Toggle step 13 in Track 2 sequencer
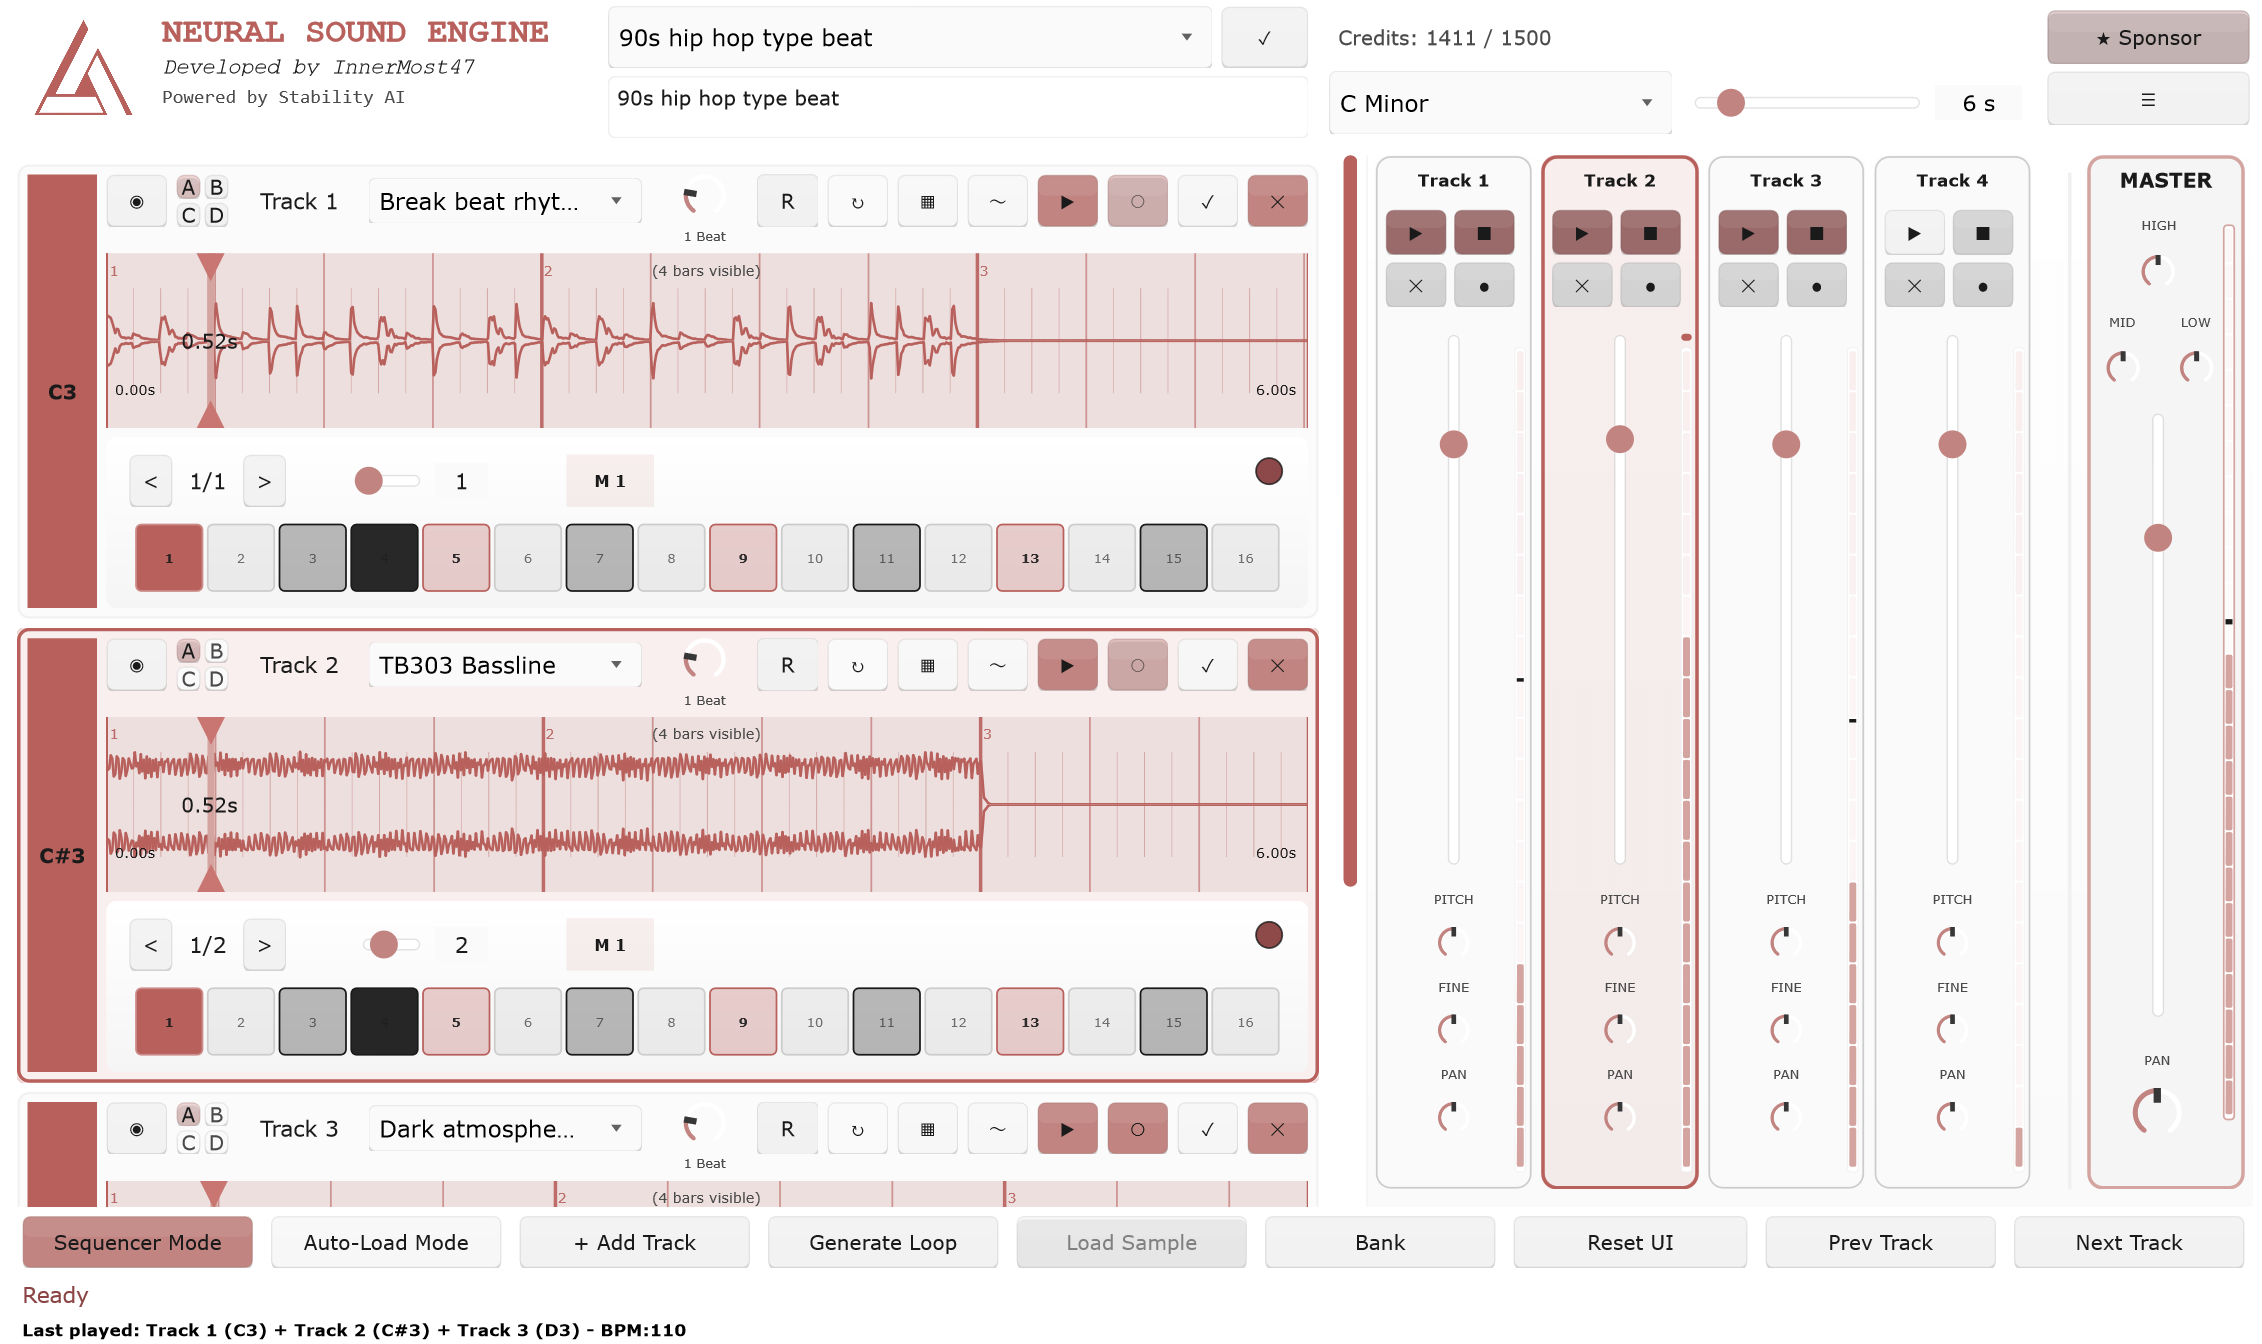2262x1344 pixels. [1029, 1022]
